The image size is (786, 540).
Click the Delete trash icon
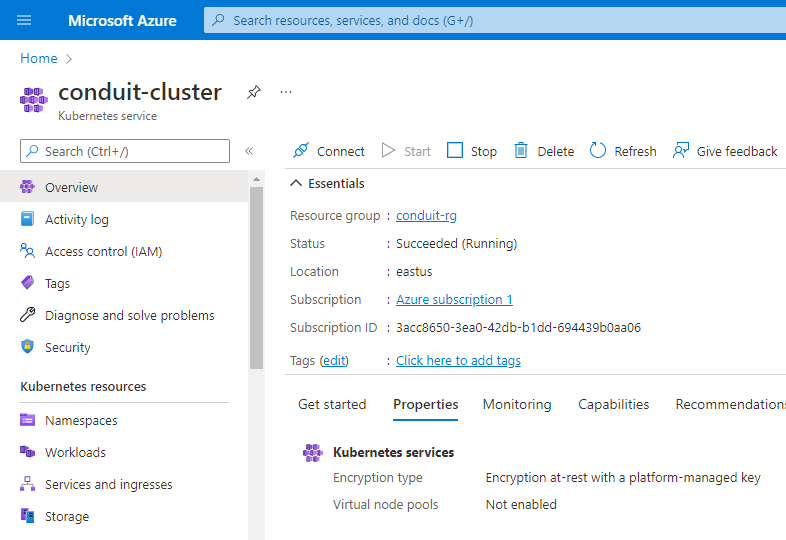point(521,150)
